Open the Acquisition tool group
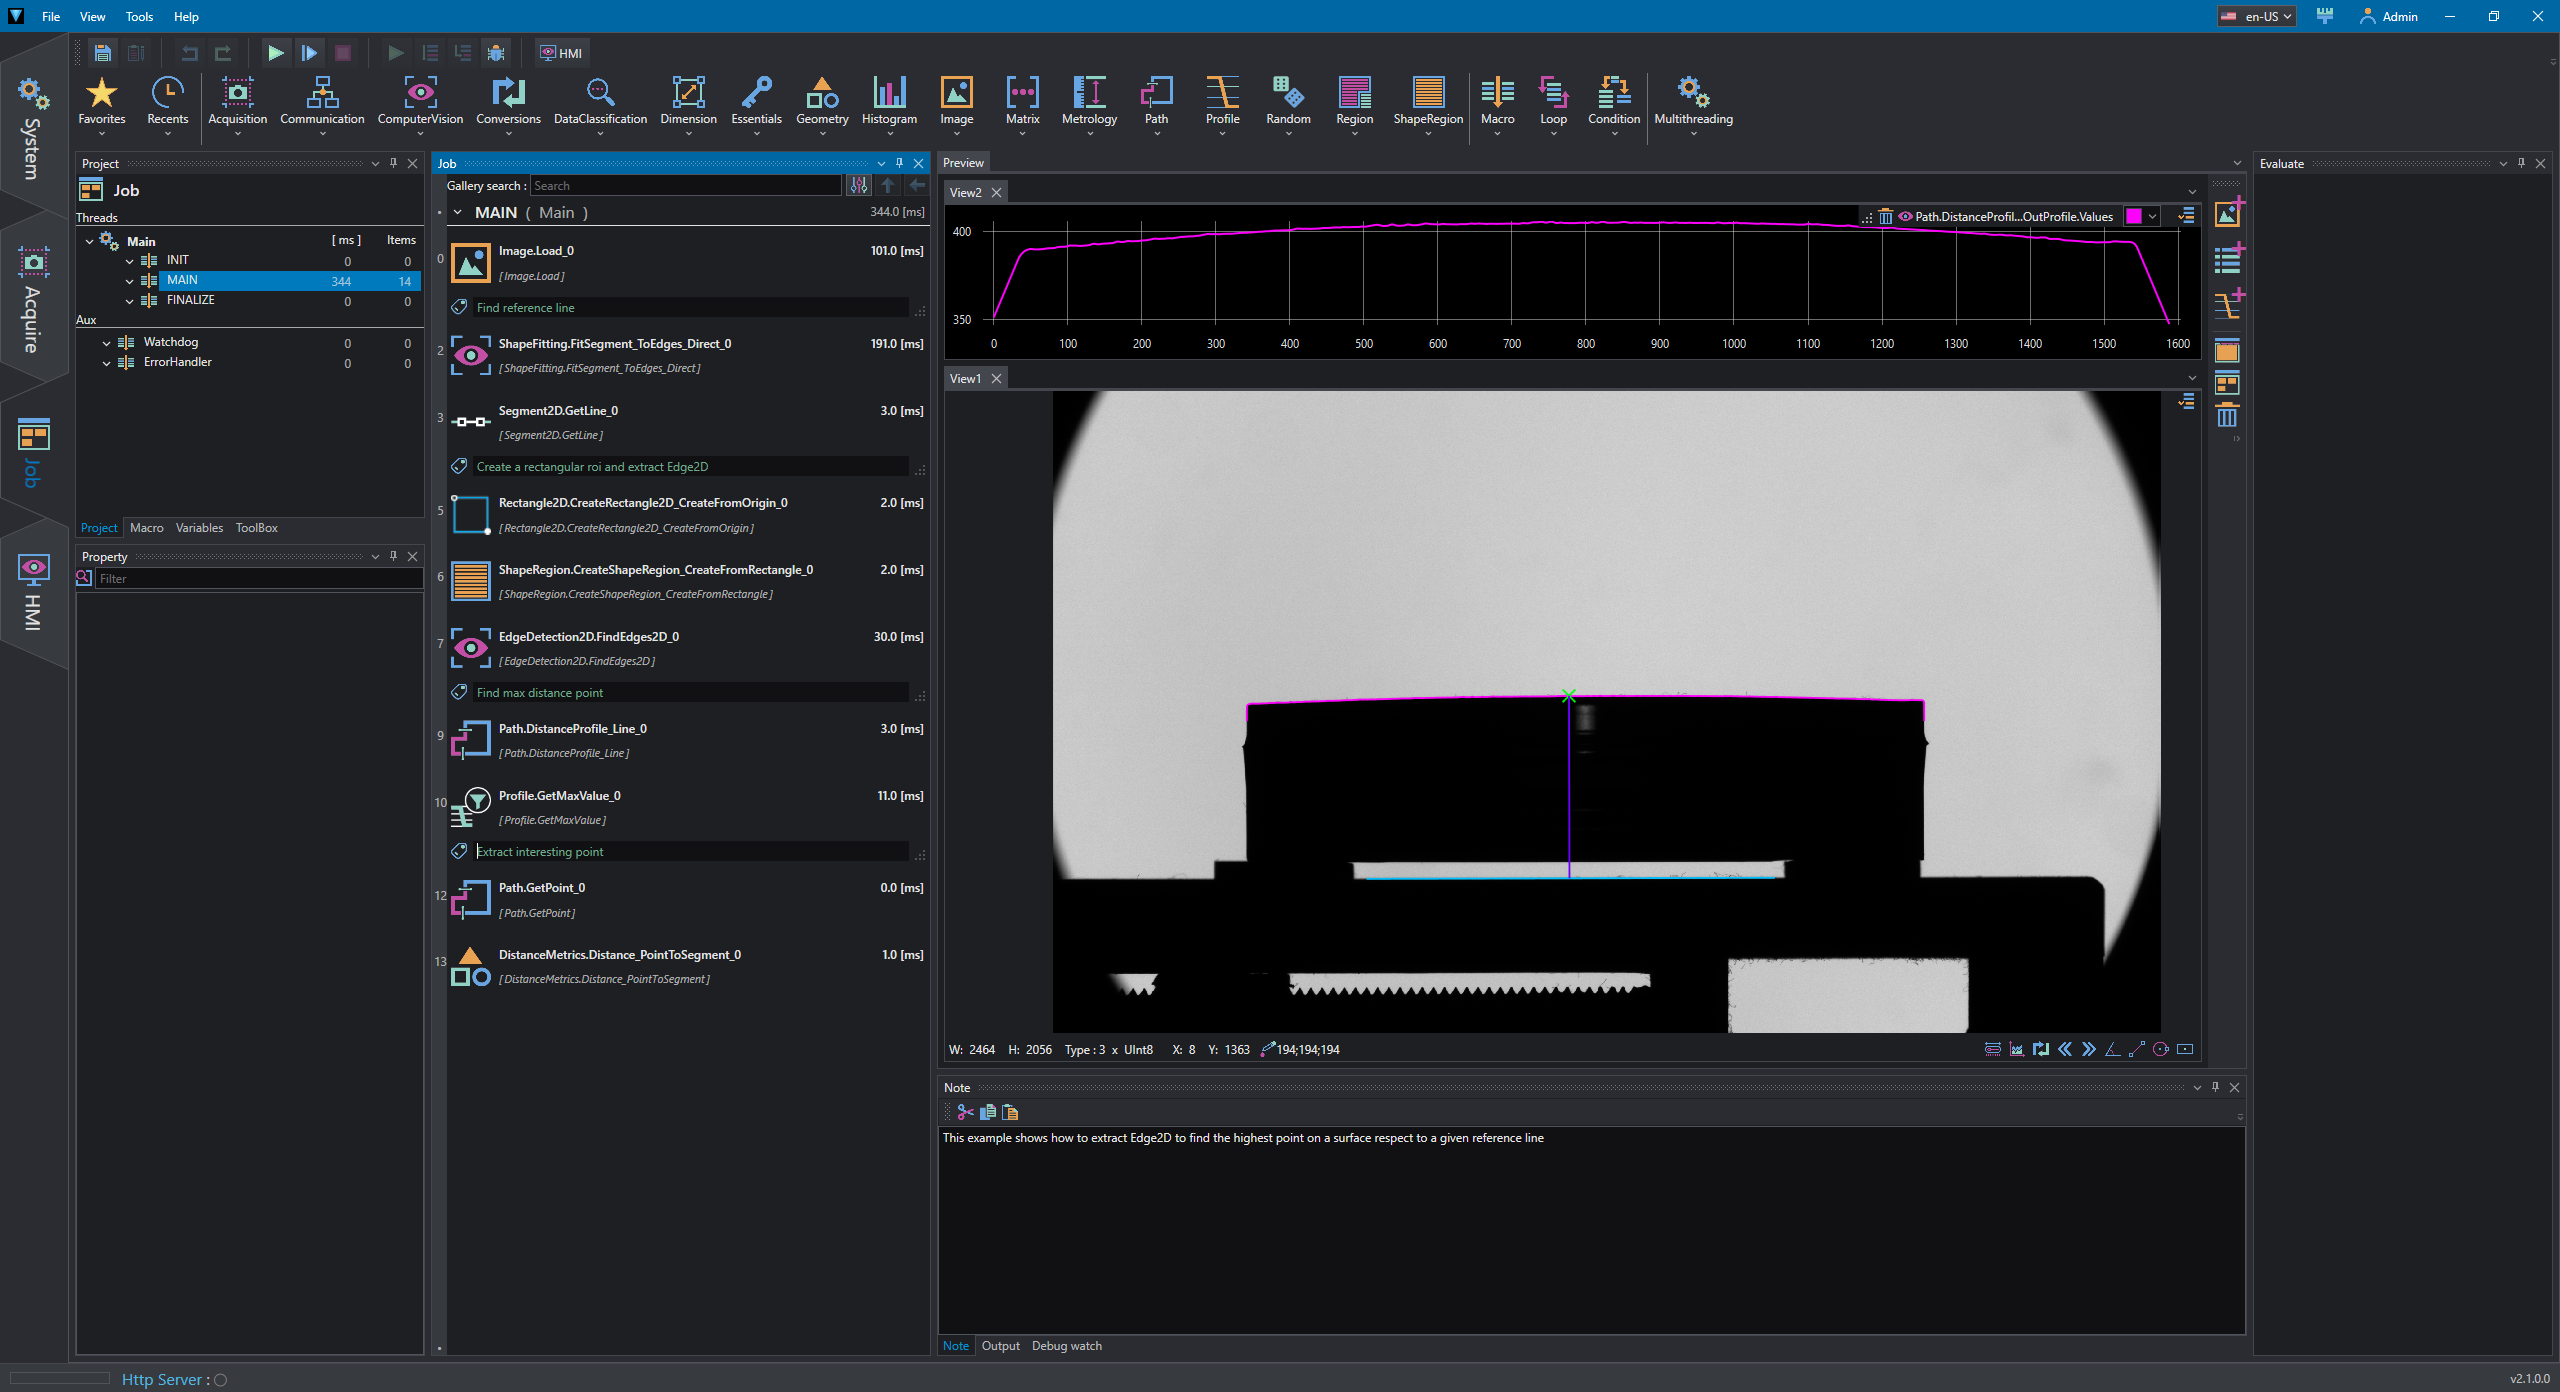Screen dimensions: 2560x1392 point(238,104)
